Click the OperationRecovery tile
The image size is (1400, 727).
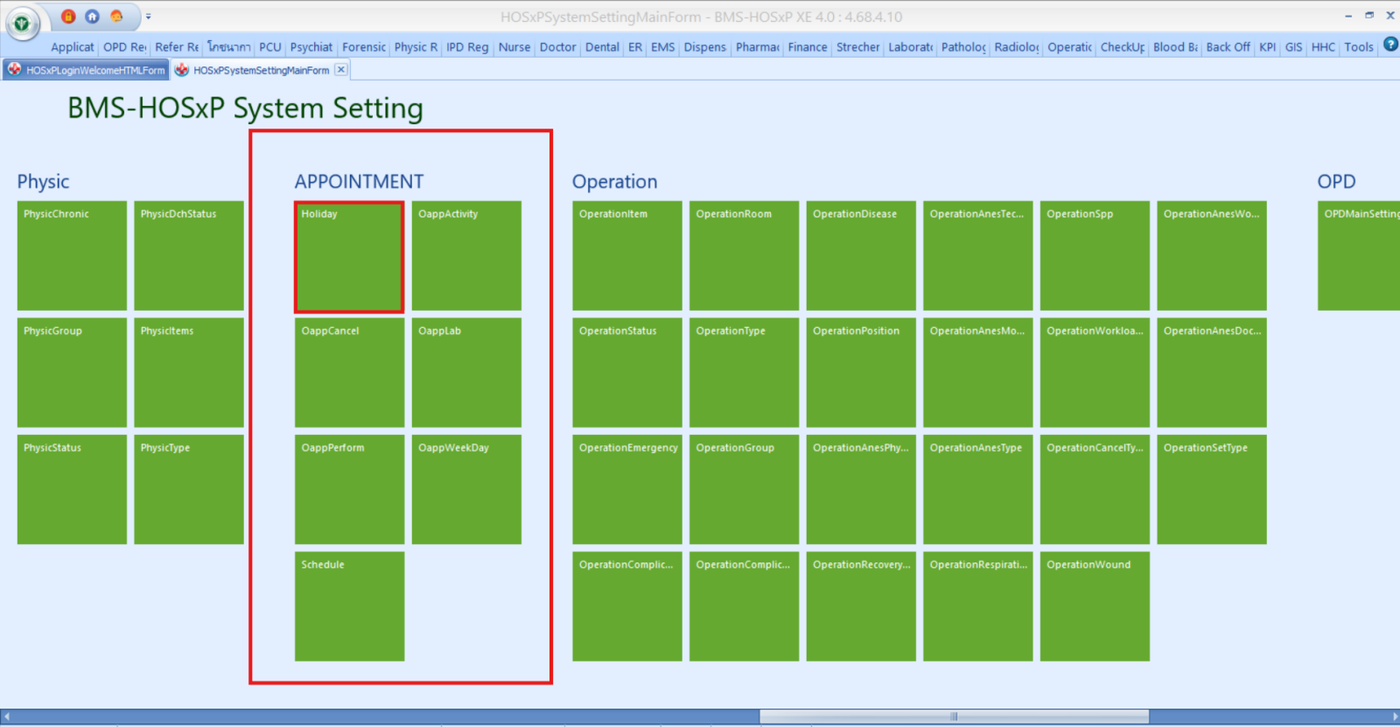point(861,607)
